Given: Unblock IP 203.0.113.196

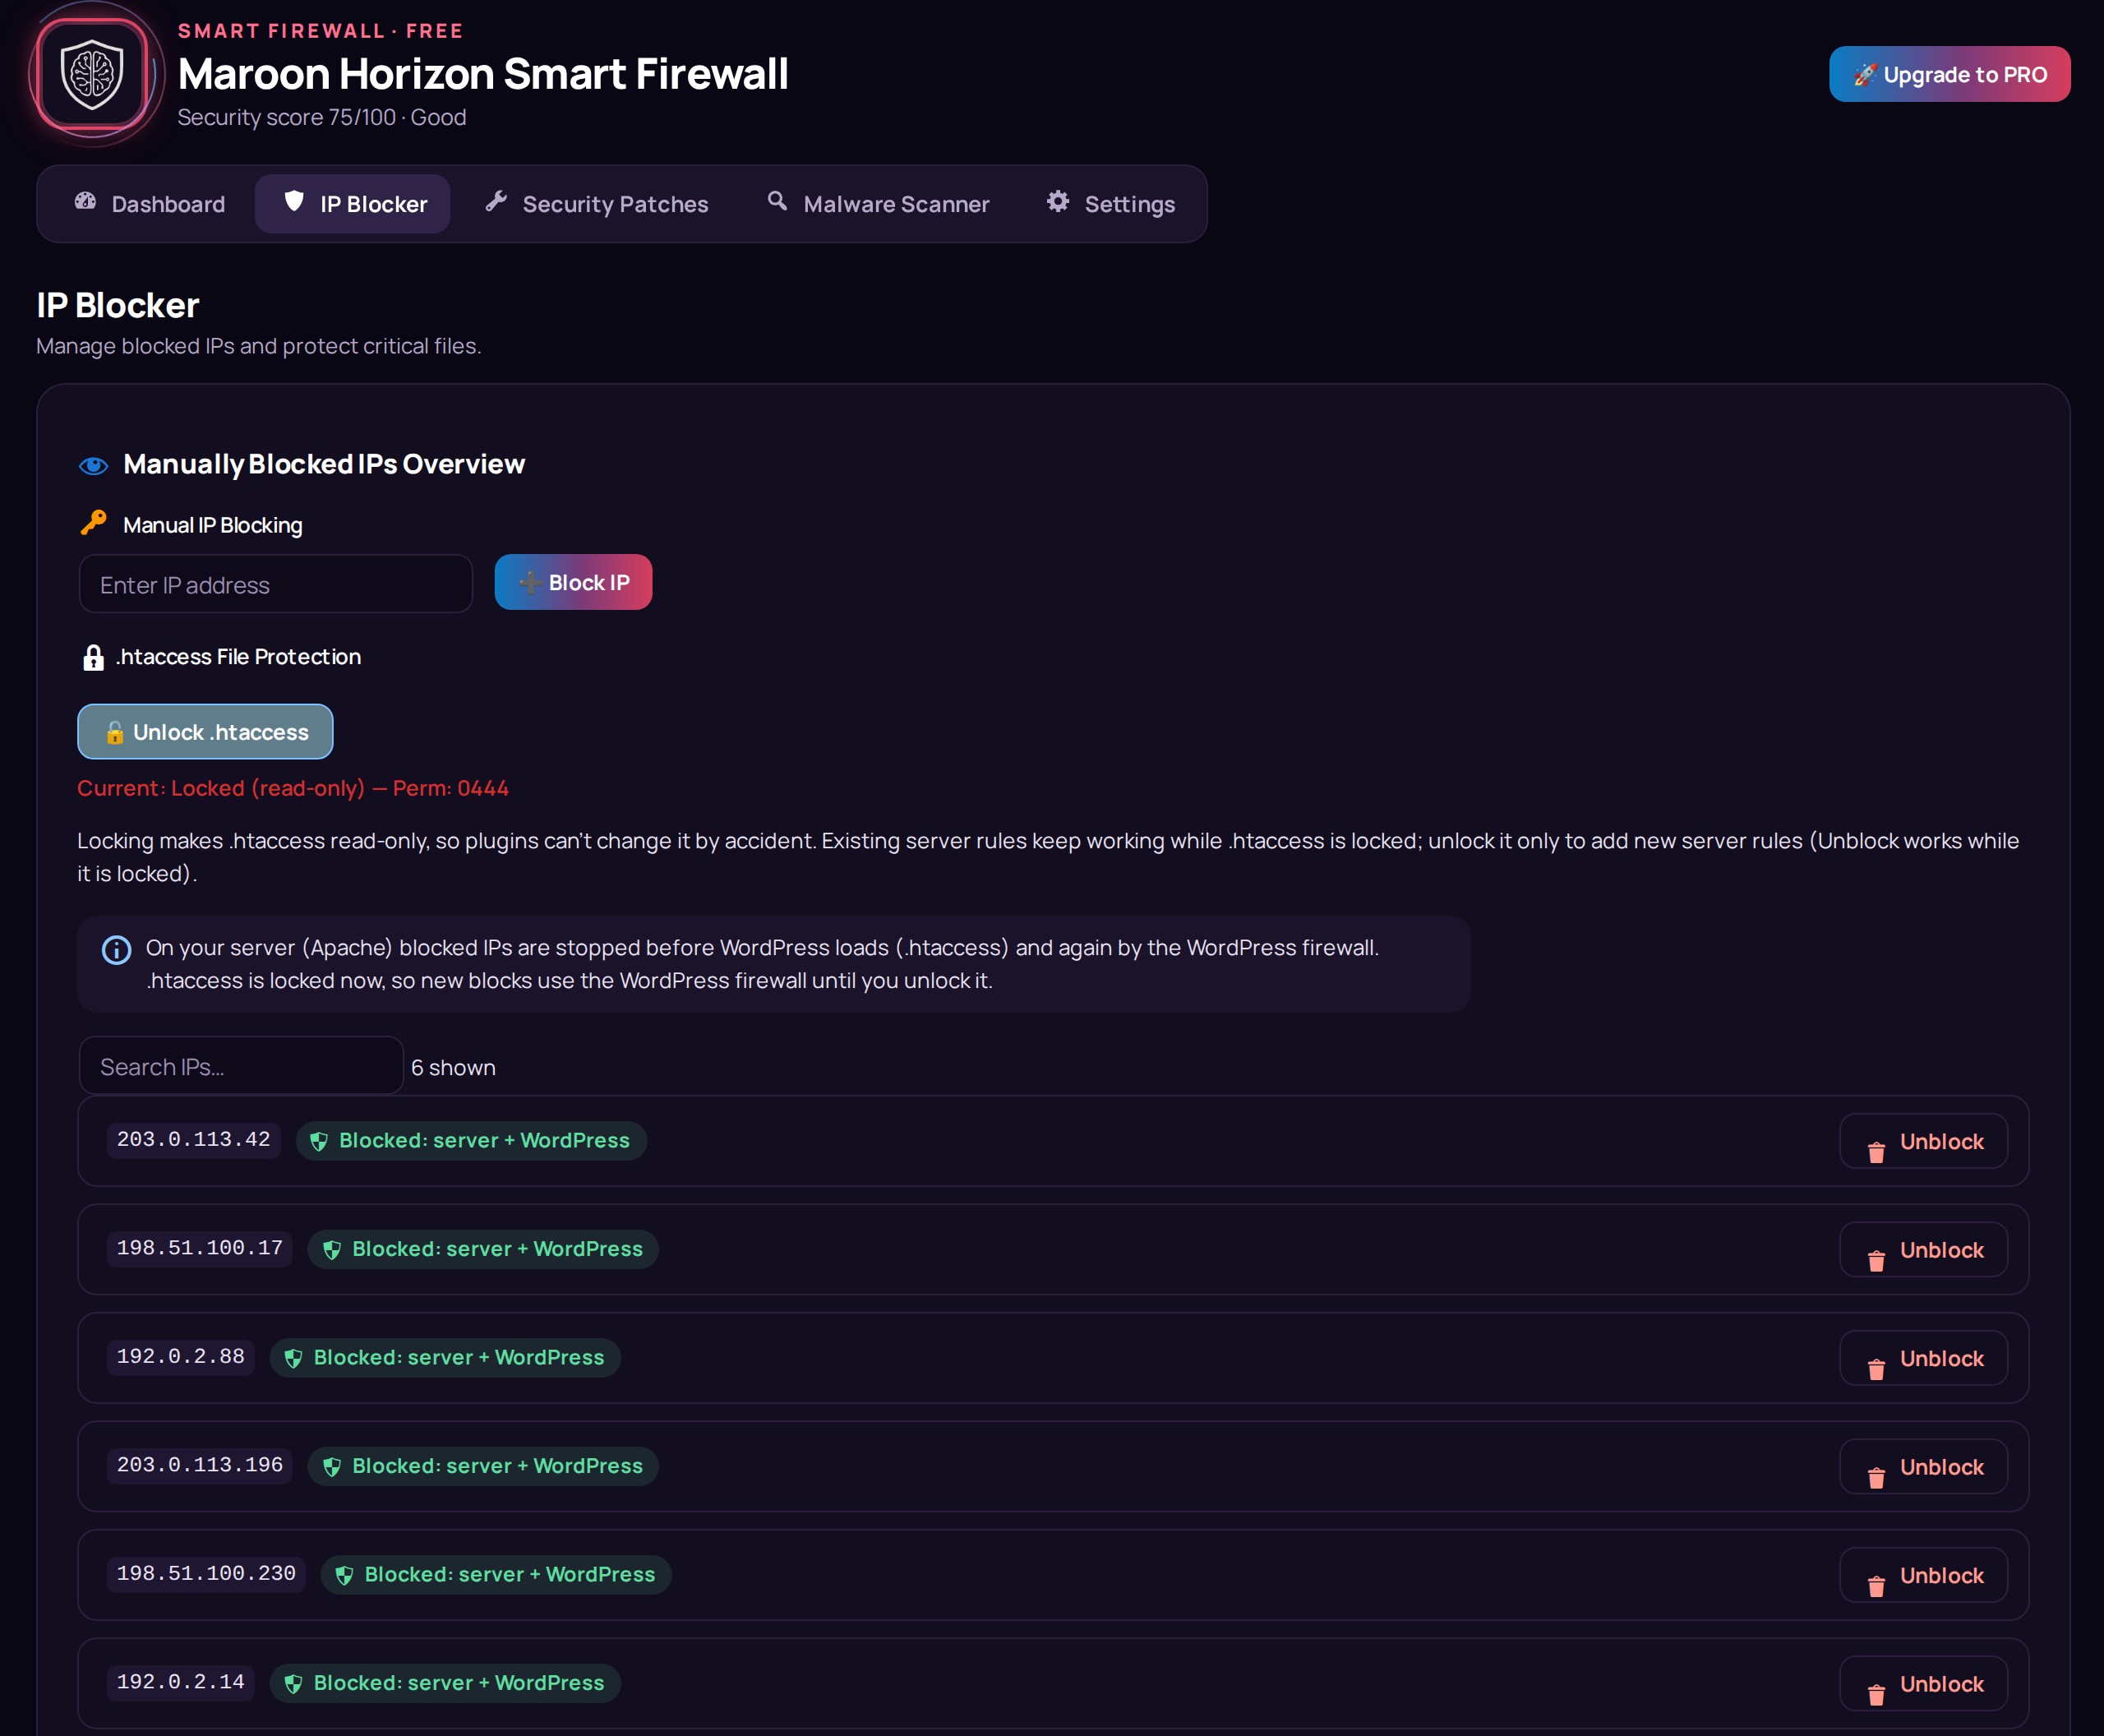Looking at the screenshot, I should pyautogui.click(x=1923, y=1467).
